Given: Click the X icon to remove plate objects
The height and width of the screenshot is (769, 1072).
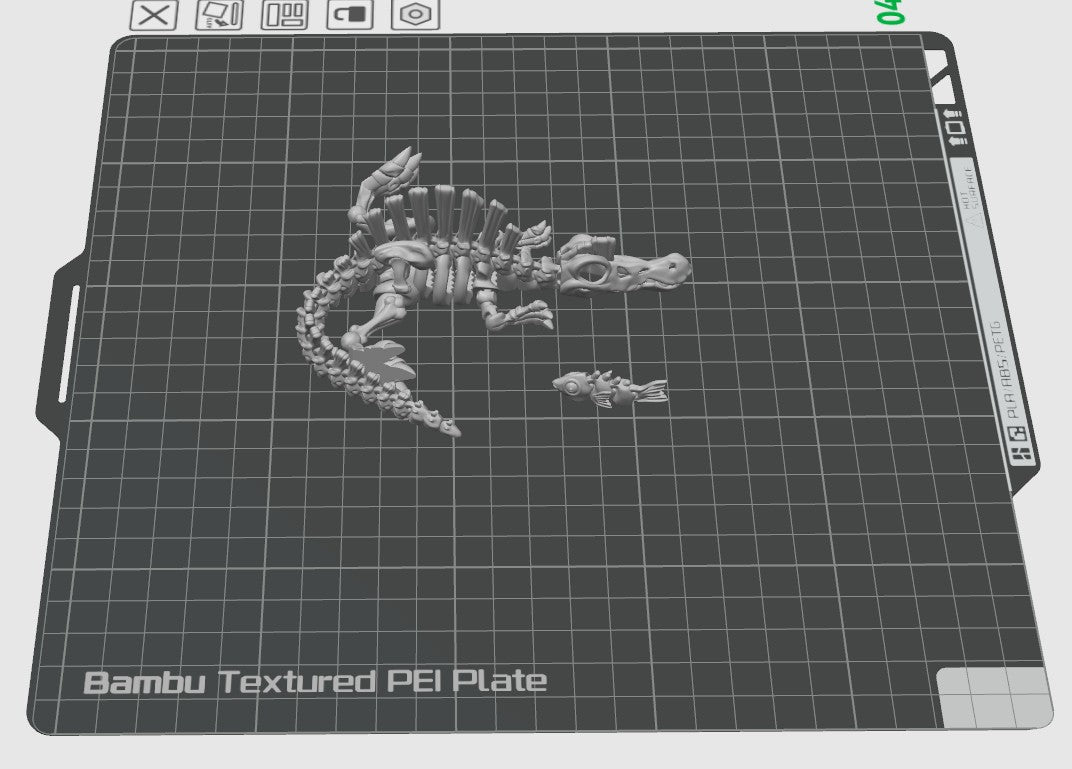Looking at the screenshot, I should pyautogui.click(x=154, y=15).
